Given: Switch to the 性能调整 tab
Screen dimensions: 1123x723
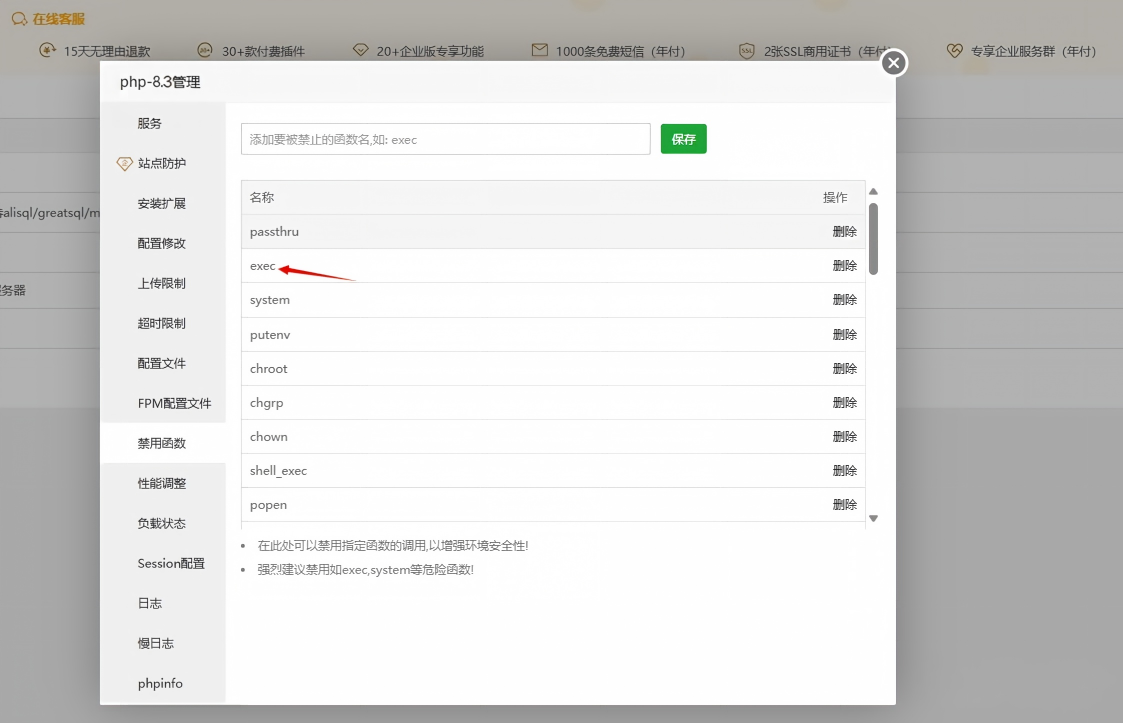Looking at the screenshot, I should point(162,484).
